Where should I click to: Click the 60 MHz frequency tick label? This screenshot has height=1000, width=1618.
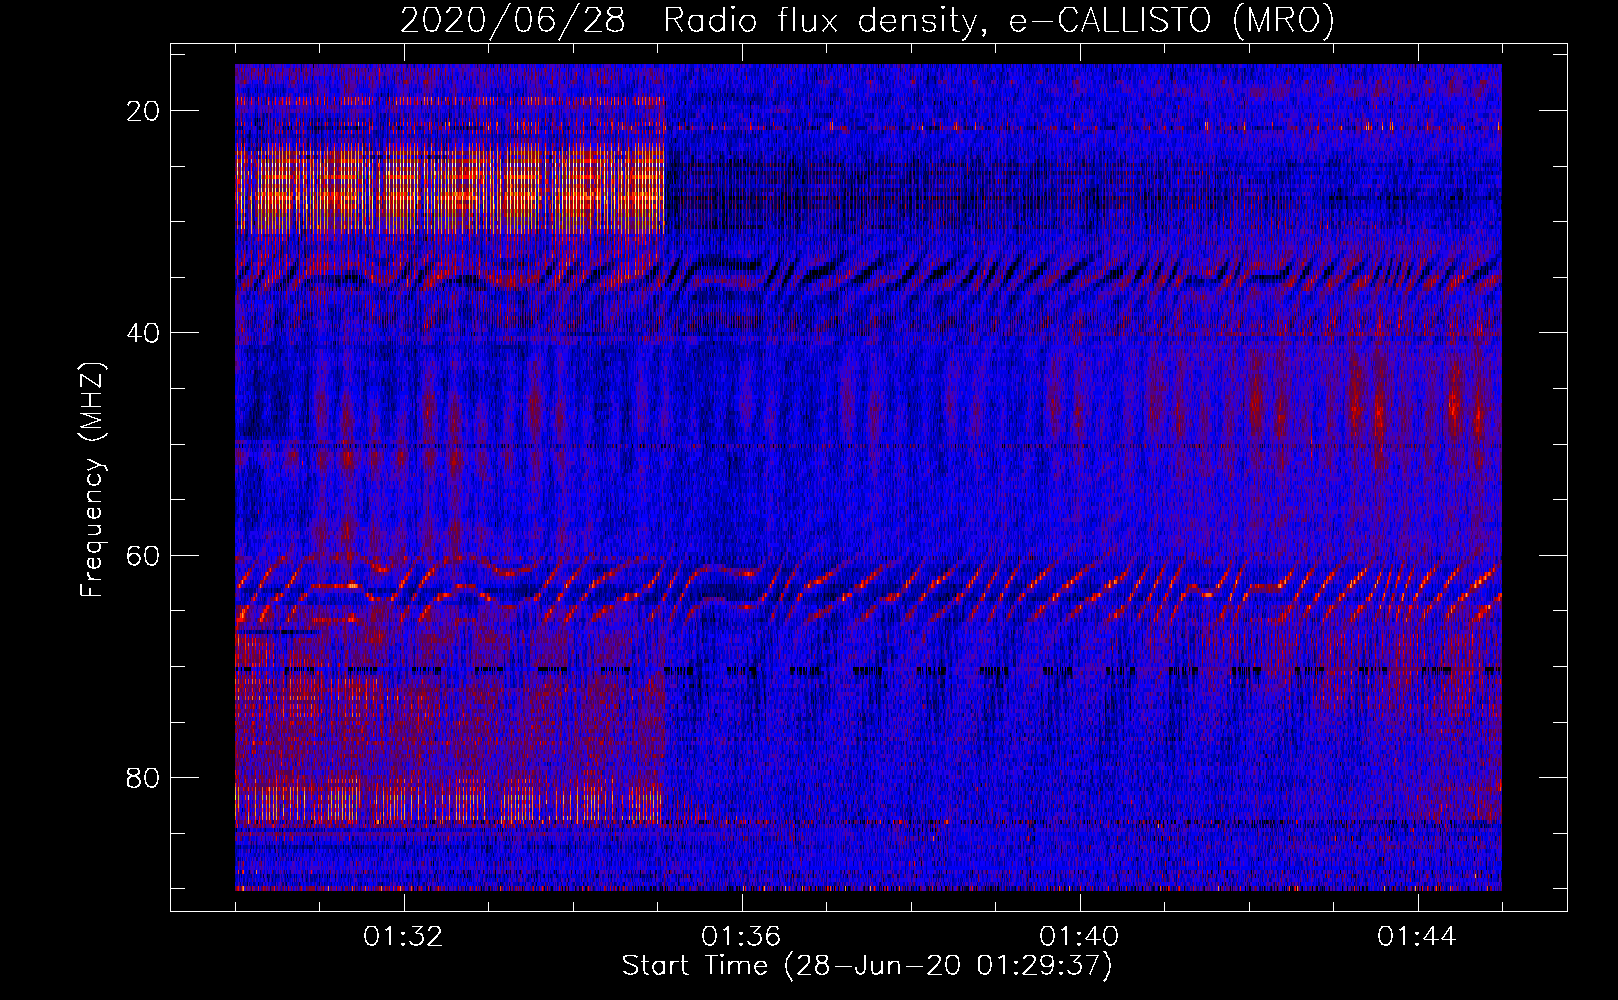(144, 555)
